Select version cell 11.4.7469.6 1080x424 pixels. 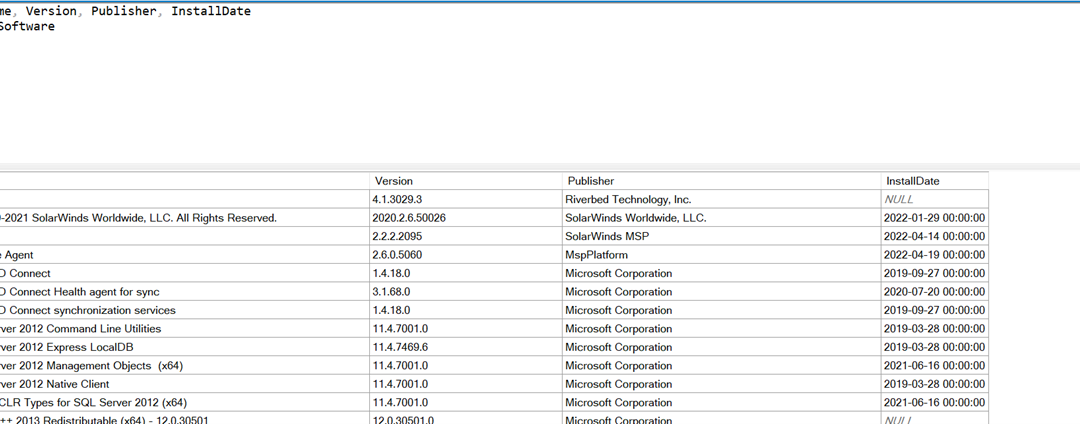click(x=466, y=348)
